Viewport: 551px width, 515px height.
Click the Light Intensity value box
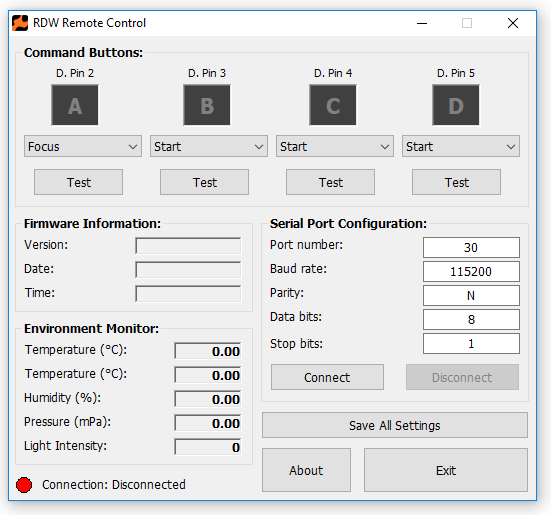point(208,447)
